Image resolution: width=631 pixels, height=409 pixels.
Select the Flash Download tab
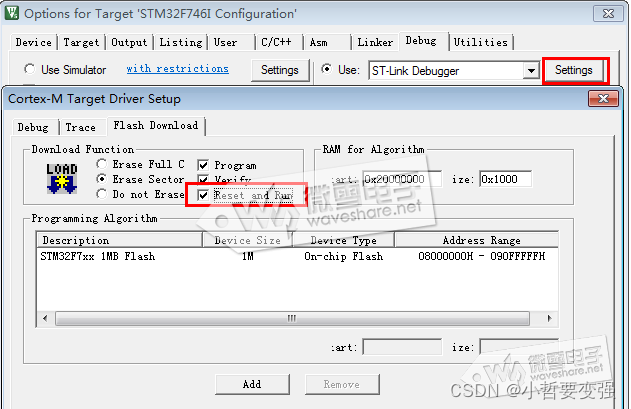click(156, 126)
